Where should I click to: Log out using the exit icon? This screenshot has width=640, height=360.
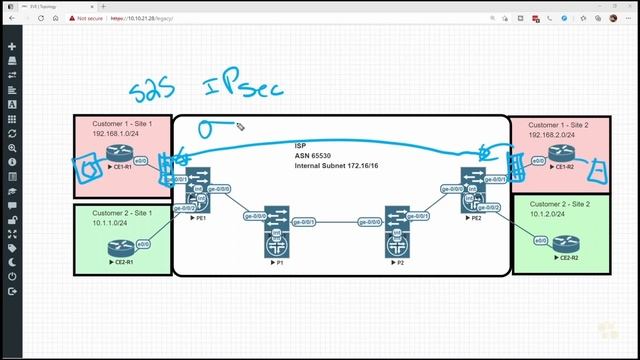(x=12, y=291)
